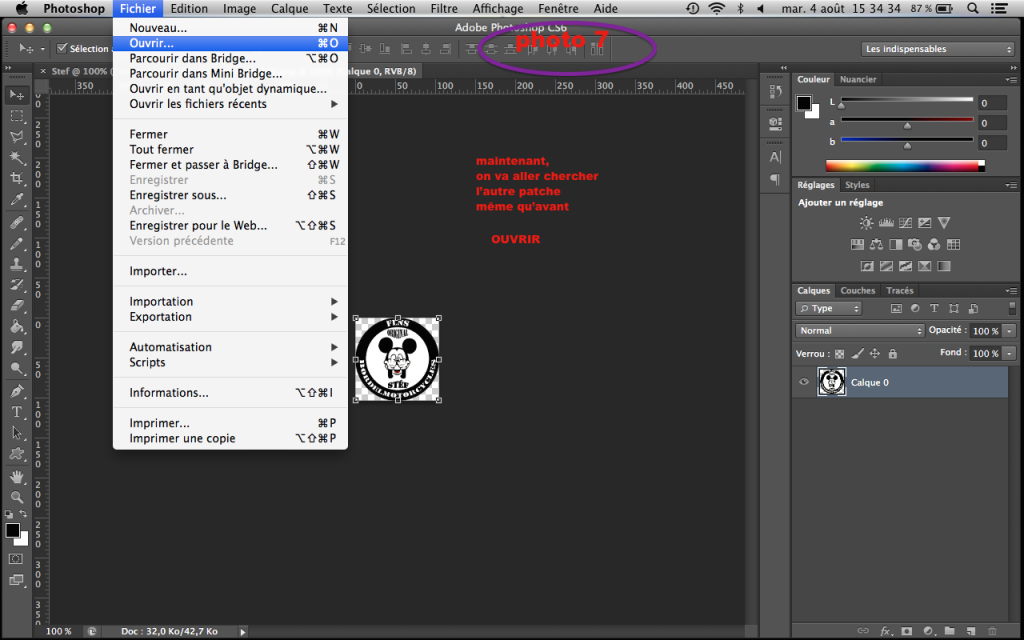This screenshot has width=1024, height=640.
Task: Select the Eraser tool
Action: click(17, 306)
